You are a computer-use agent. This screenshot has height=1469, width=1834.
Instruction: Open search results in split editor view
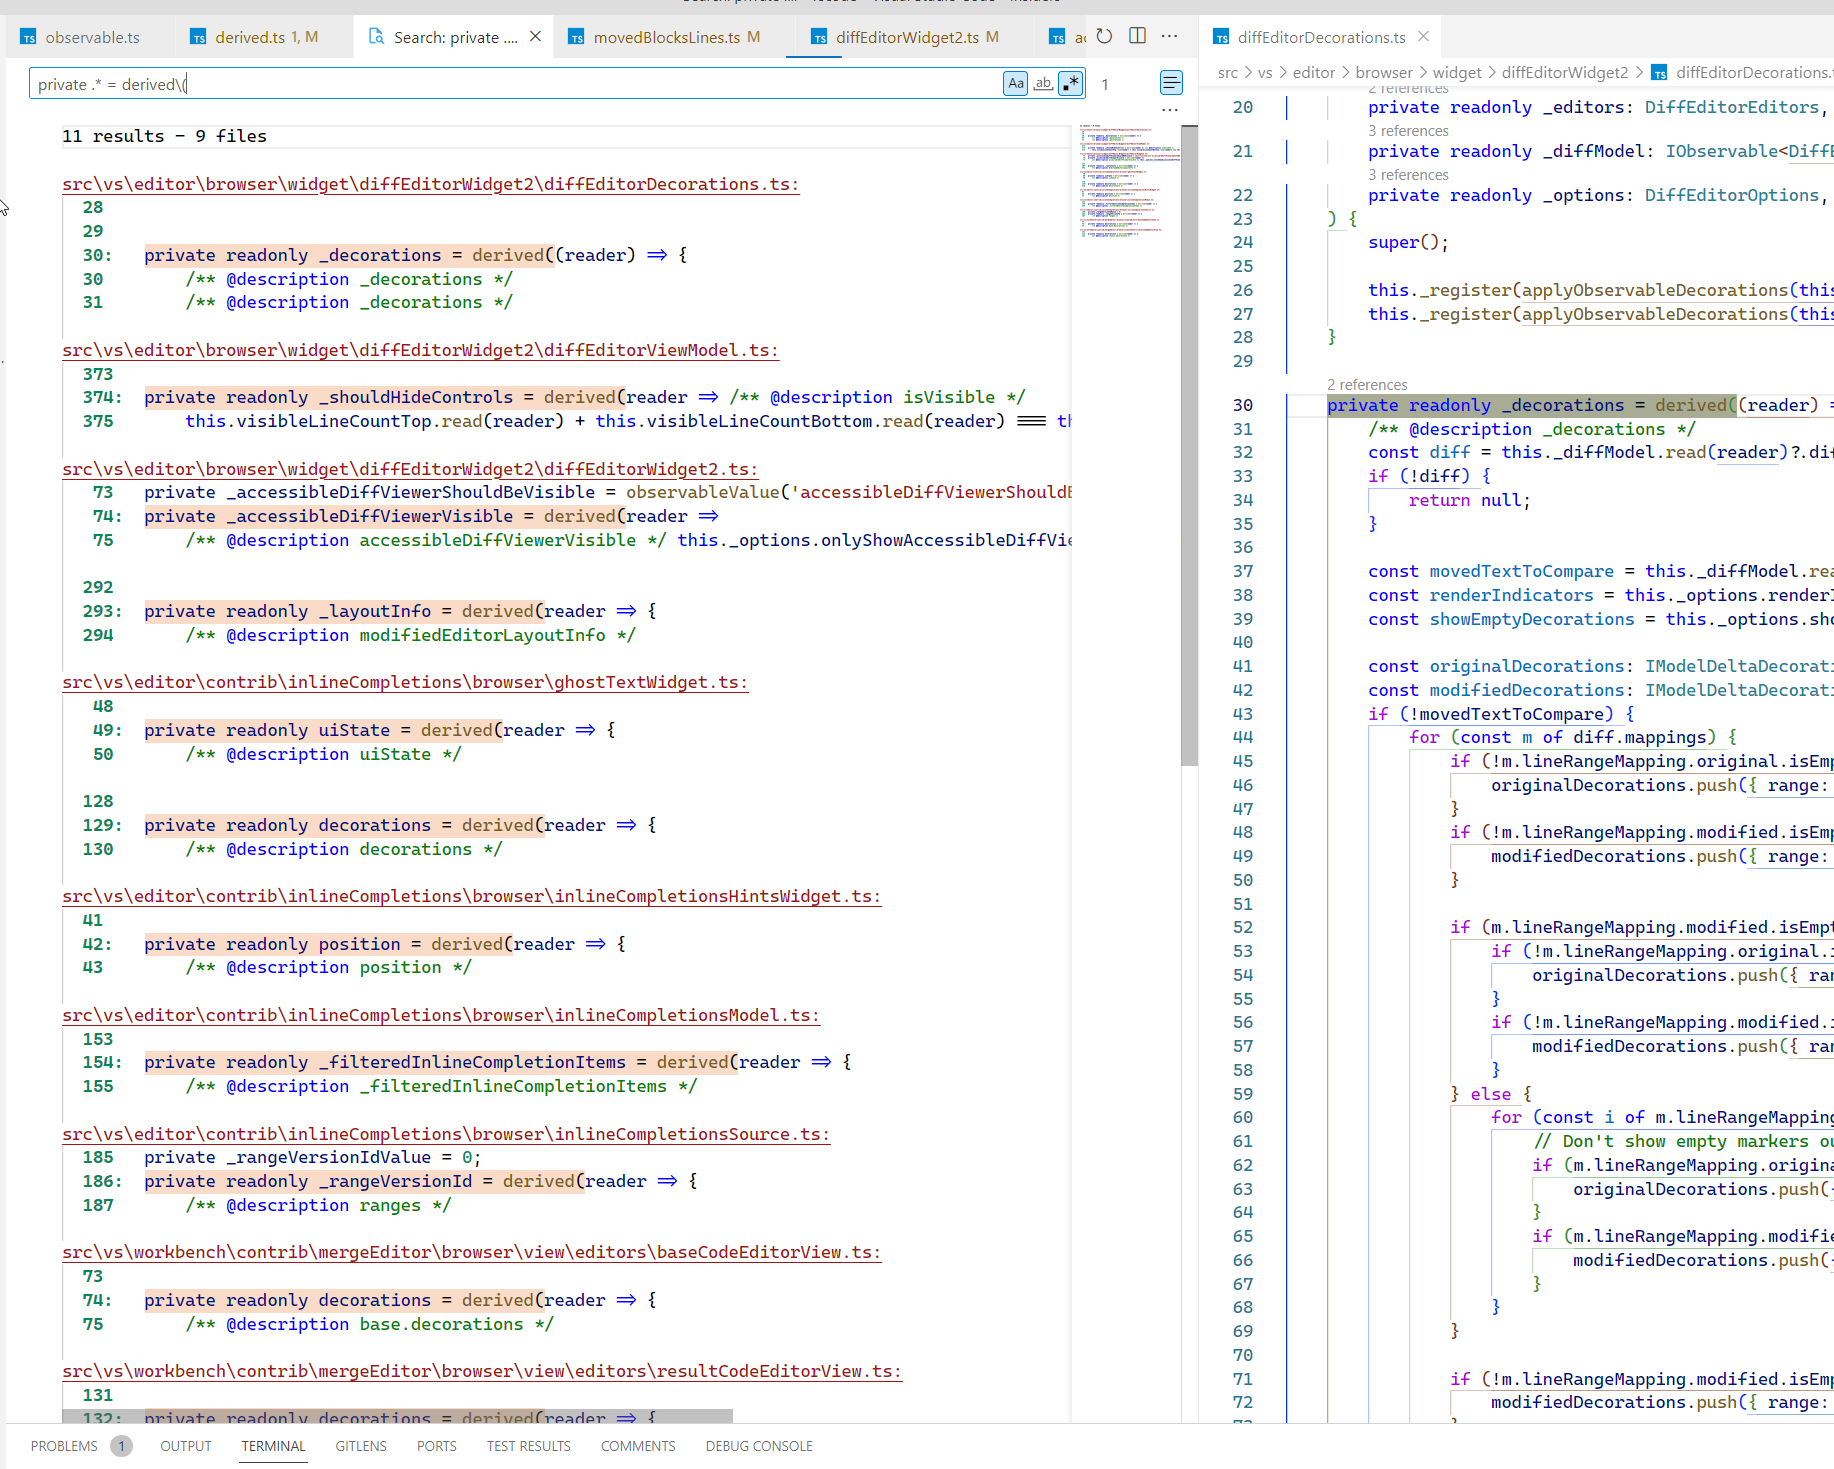[x=1137, y=36]
